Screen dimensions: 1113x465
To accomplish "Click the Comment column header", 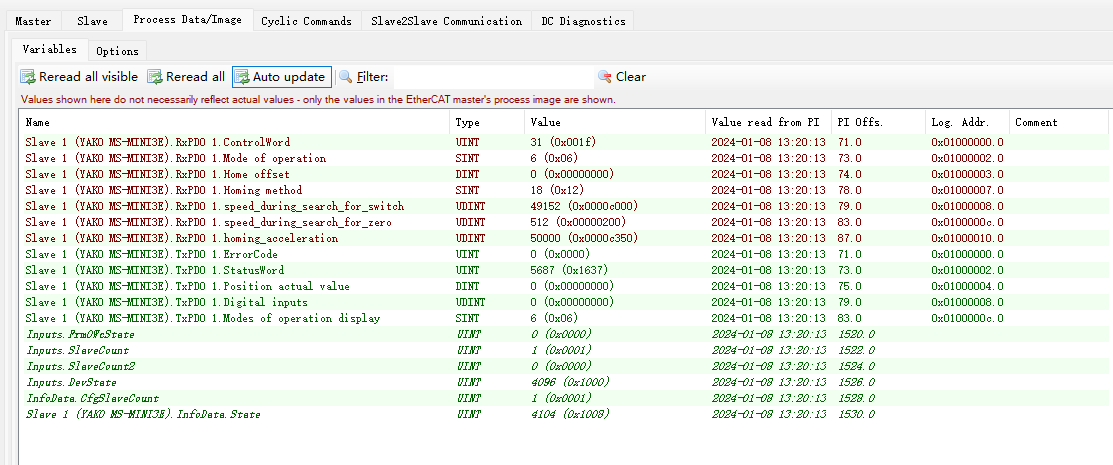I will pos(1036,122).
